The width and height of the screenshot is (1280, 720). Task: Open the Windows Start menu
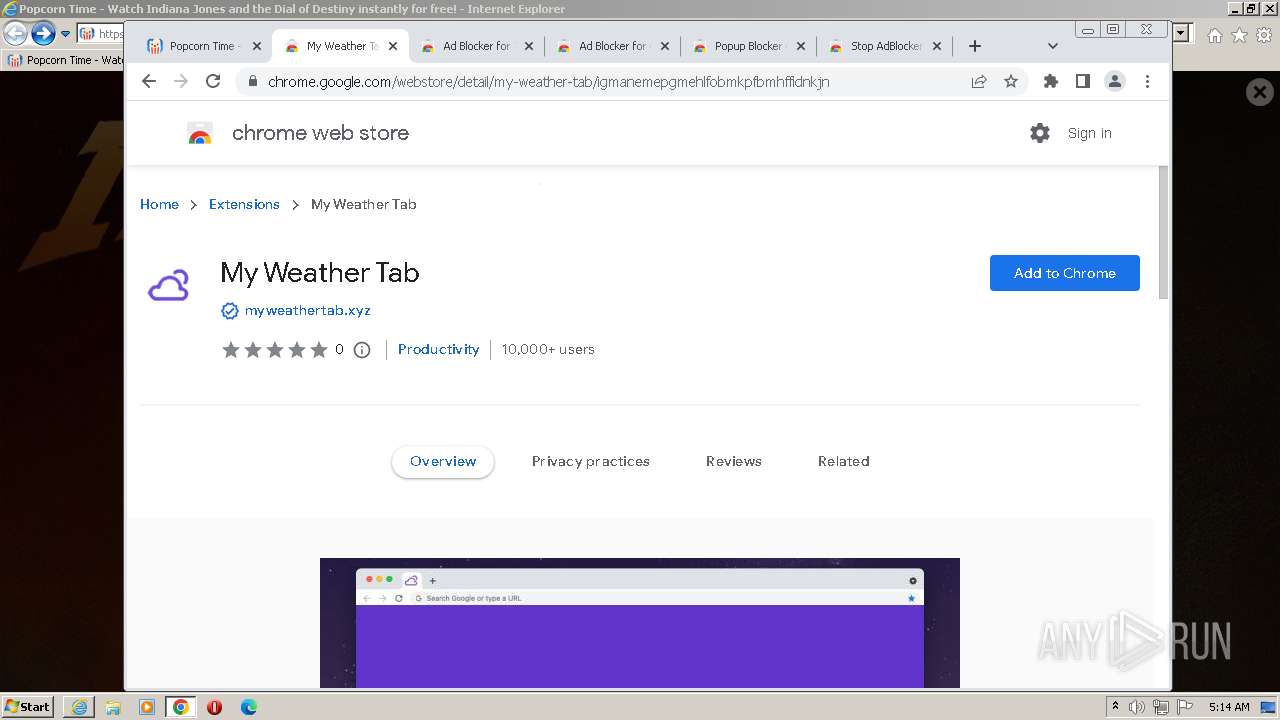pyautogui.click(x=28, y=707)
